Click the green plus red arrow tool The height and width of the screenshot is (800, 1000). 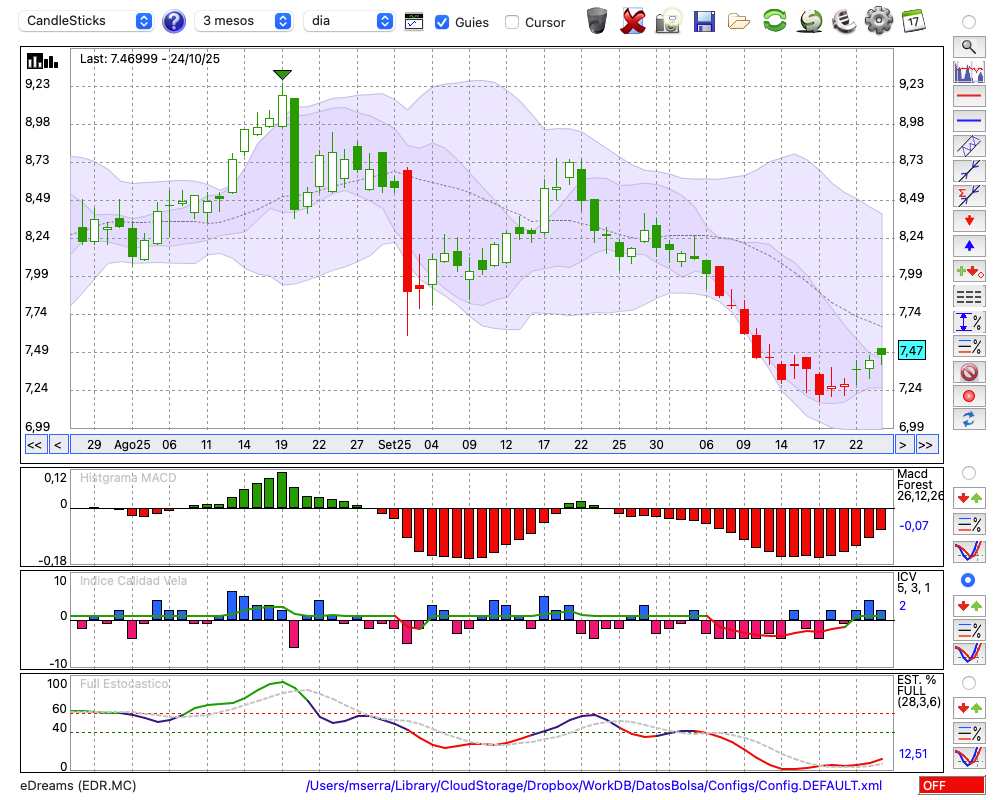click(969, 271)
